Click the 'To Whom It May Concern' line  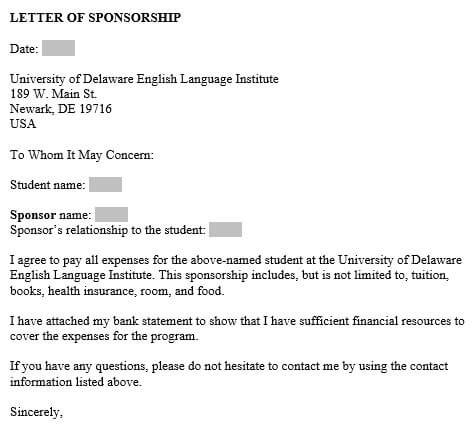pyautogui.click(x=82, y=155)
